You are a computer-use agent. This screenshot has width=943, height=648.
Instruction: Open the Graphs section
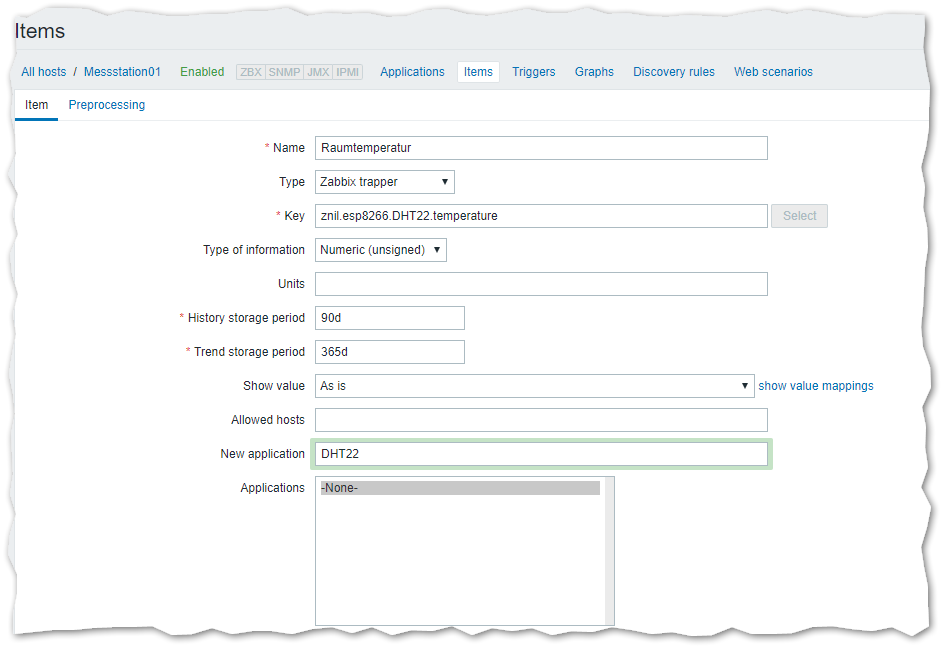pyautogui.click(x=594, y=72)
